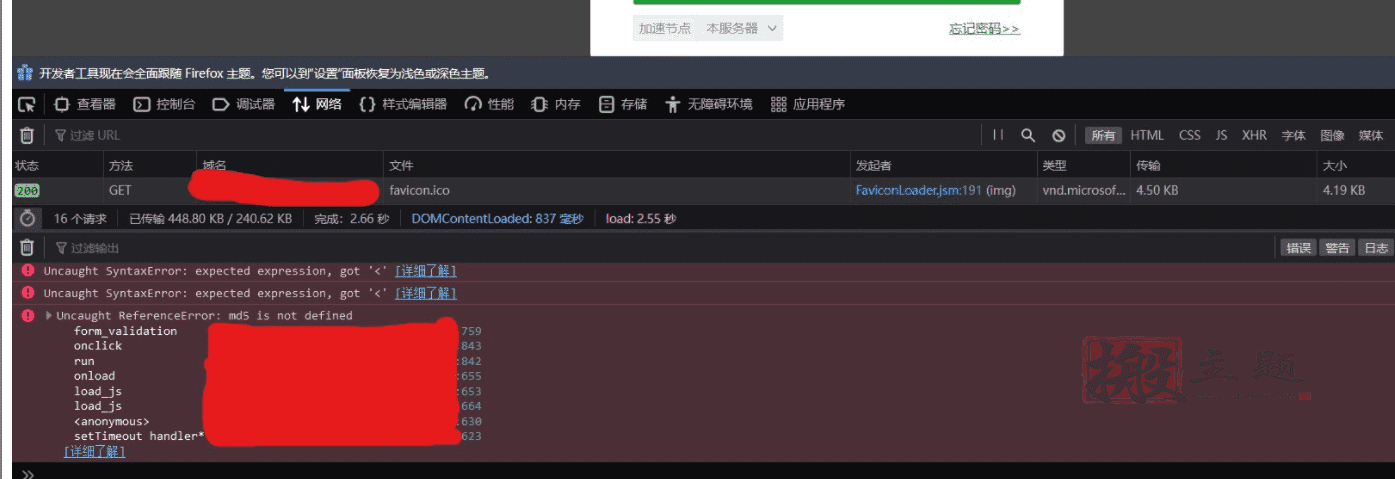Collapse the md5 ReferenceError stack trace
1395x479 pixels.
48,315
